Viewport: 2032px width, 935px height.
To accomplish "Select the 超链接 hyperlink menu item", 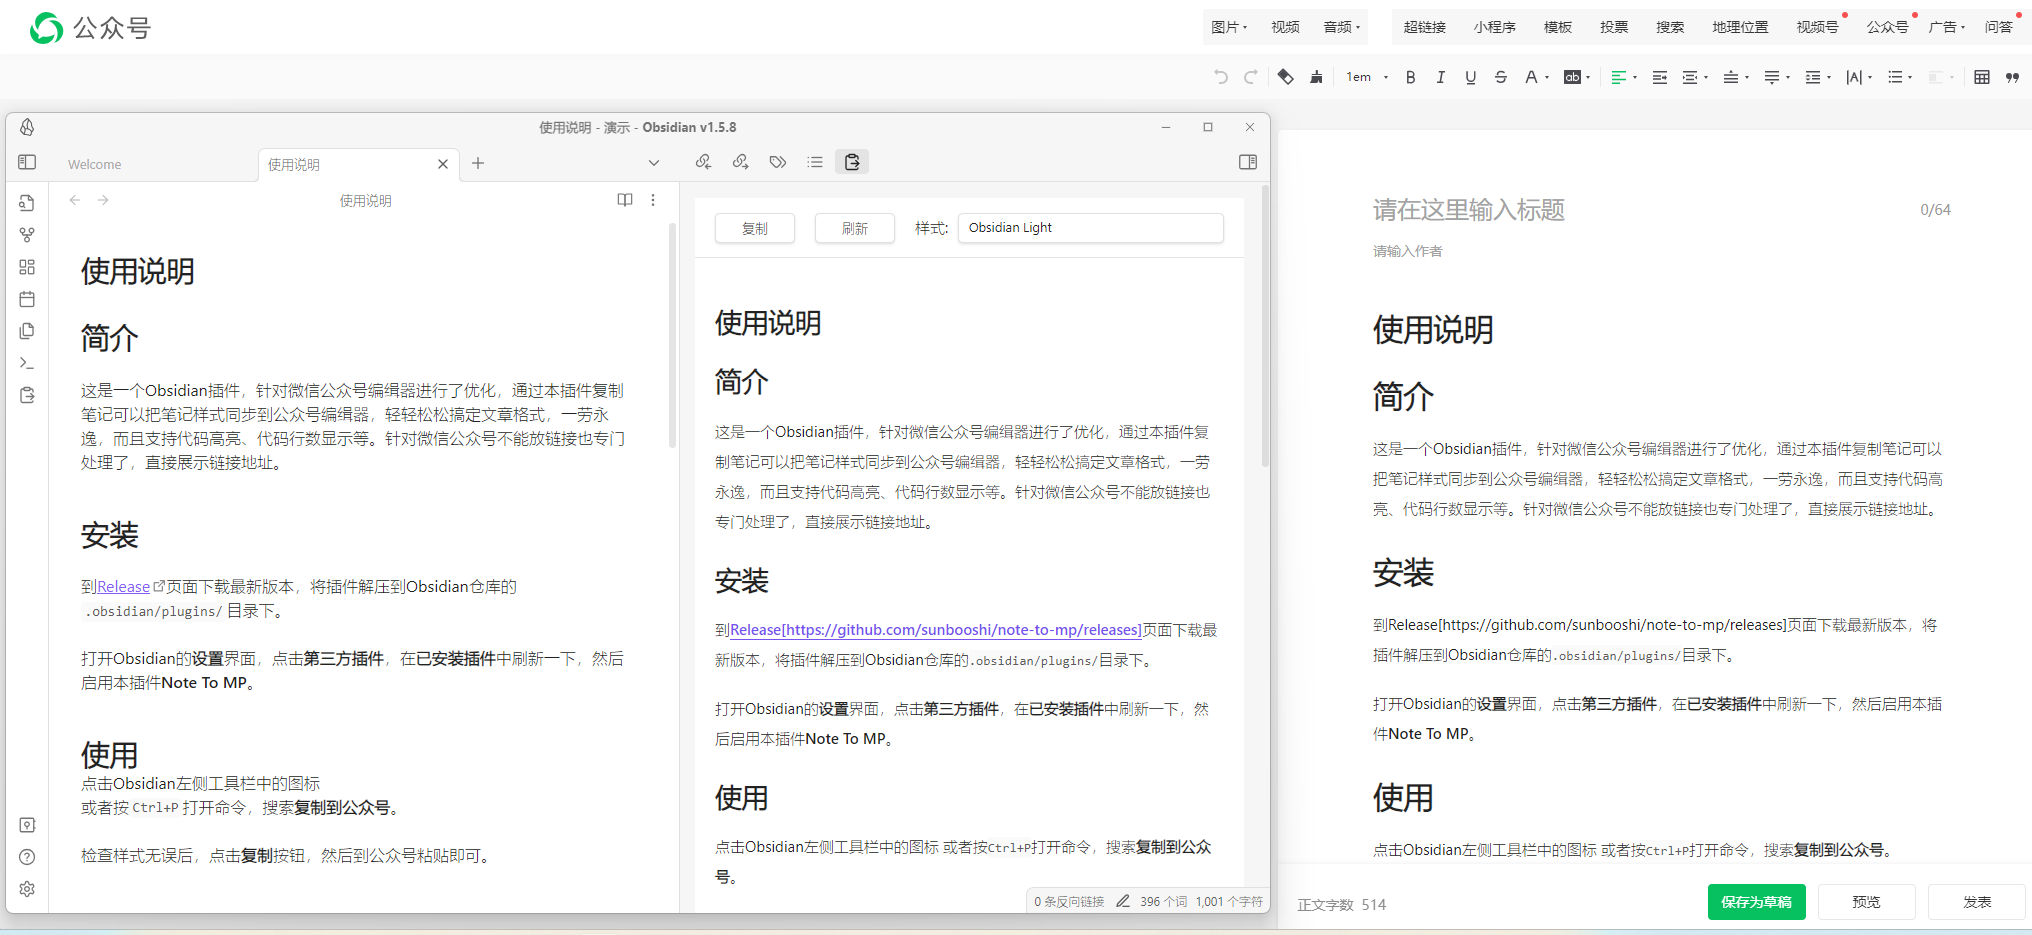I will [x=1424, y=27].
